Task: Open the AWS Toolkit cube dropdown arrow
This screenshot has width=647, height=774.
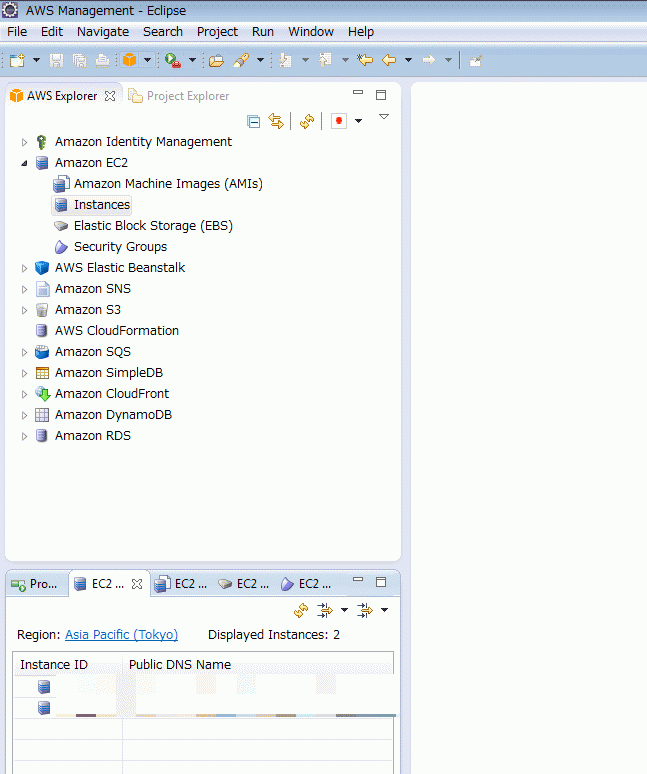Action: click(147, 60)
